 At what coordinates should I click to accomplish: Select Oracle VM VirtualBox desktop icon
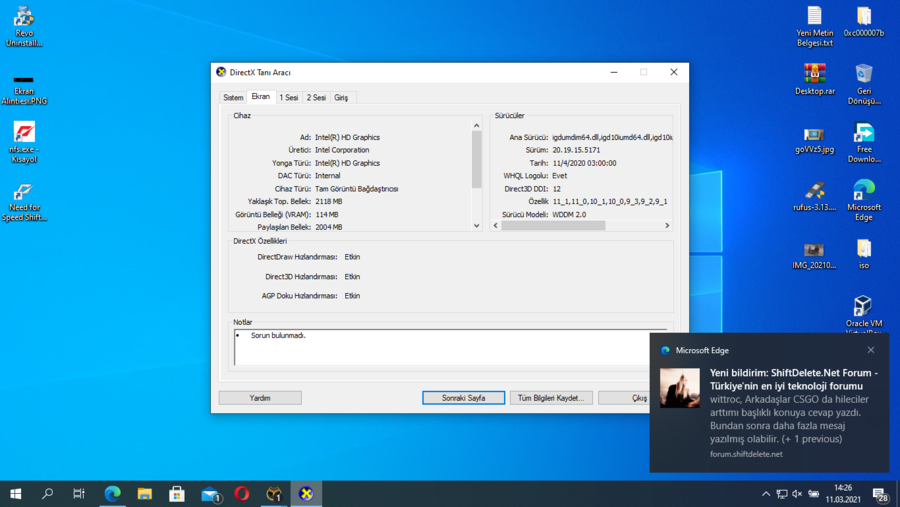(863, 314)
